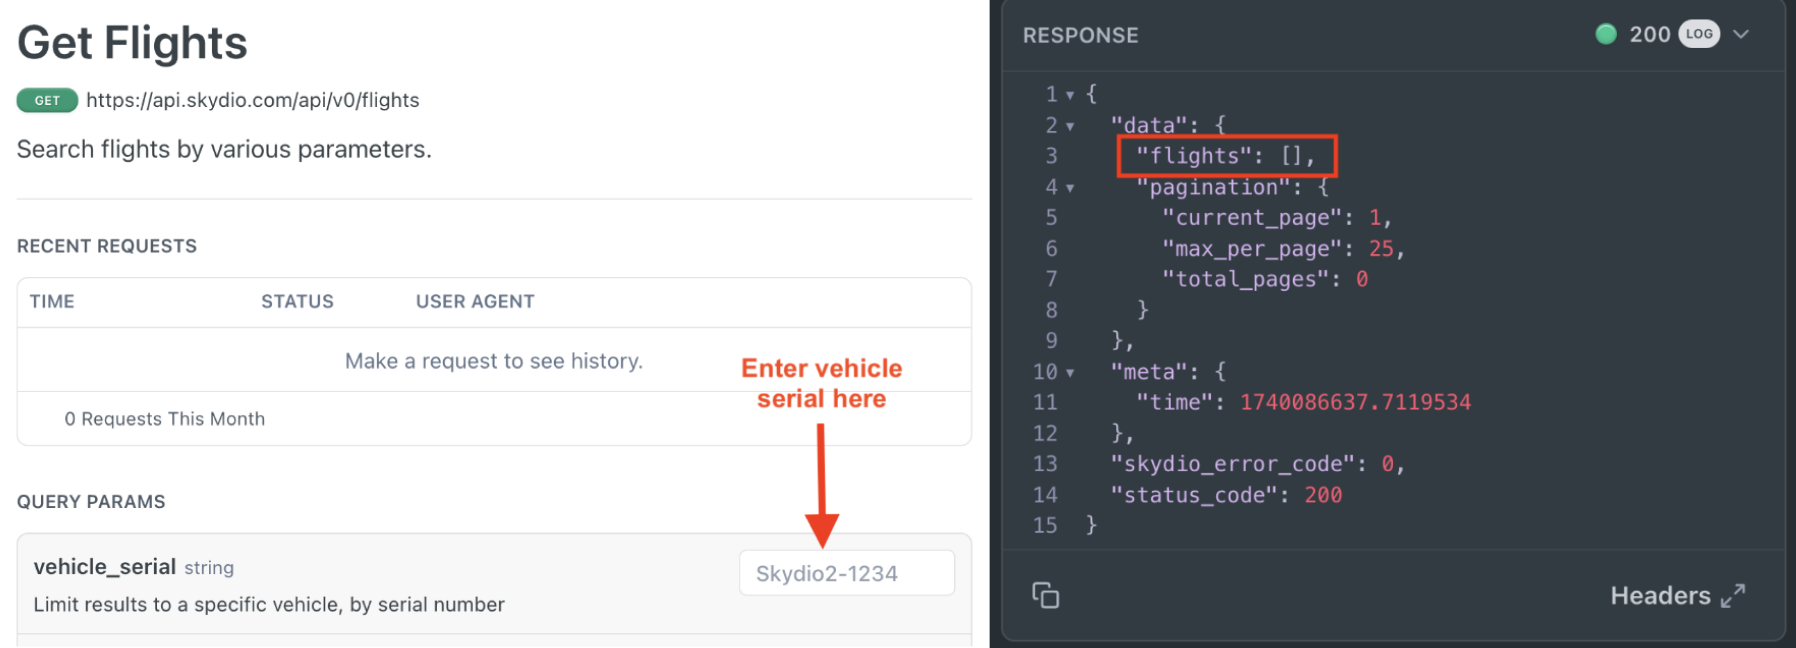
Task: Click the USER AGENT column header
Action: click(475, 302)
